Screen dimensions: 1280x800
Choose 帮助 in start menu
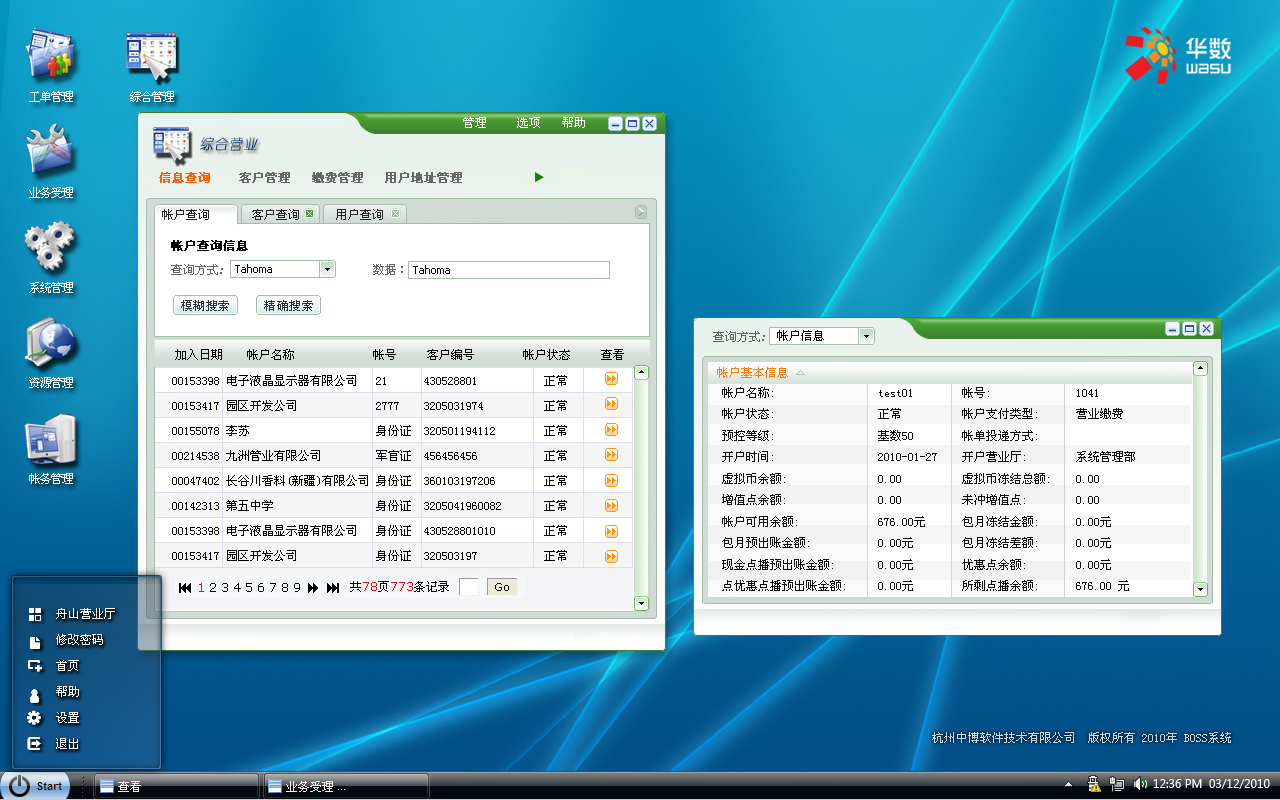(68, 692)
